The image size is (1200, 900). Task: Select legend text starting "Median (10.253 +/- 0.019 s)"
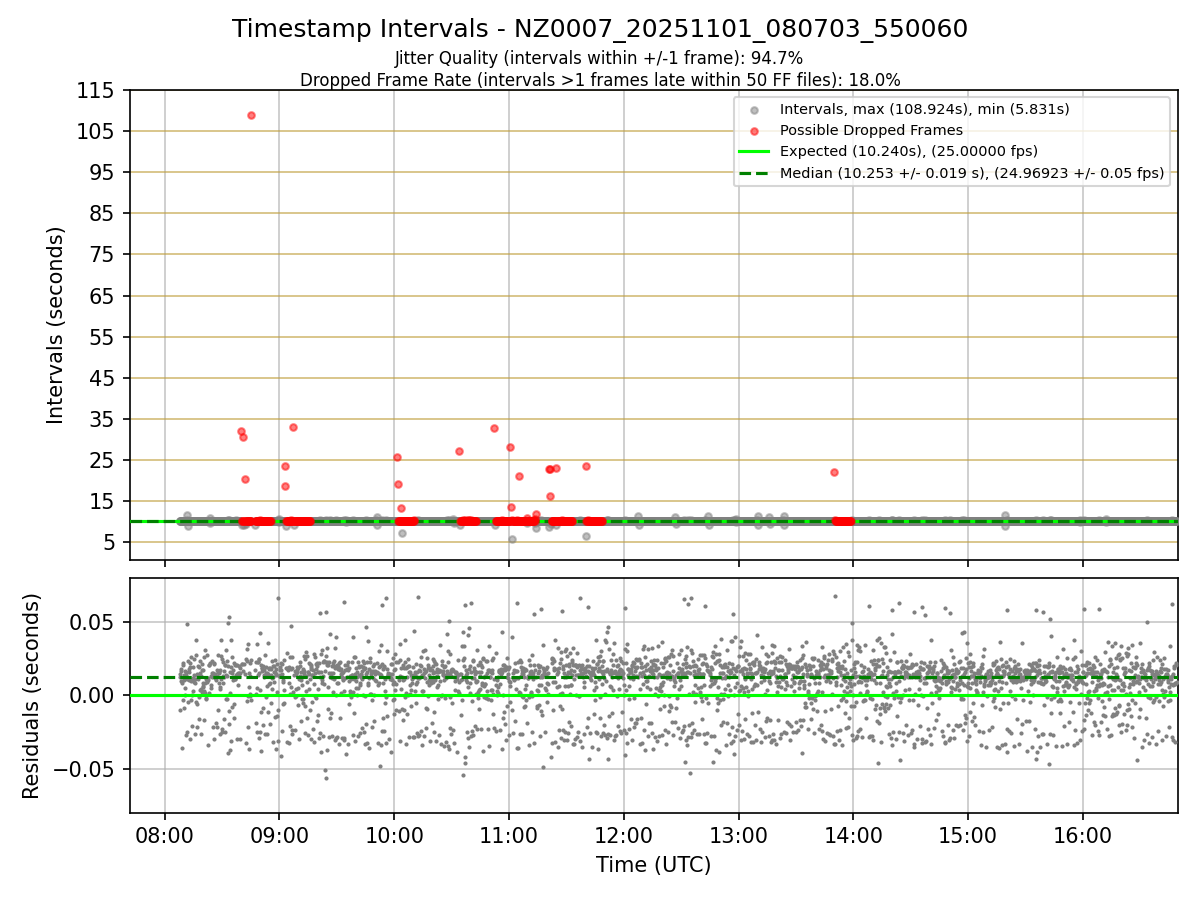pyautogui.click(x=972, y=173)
